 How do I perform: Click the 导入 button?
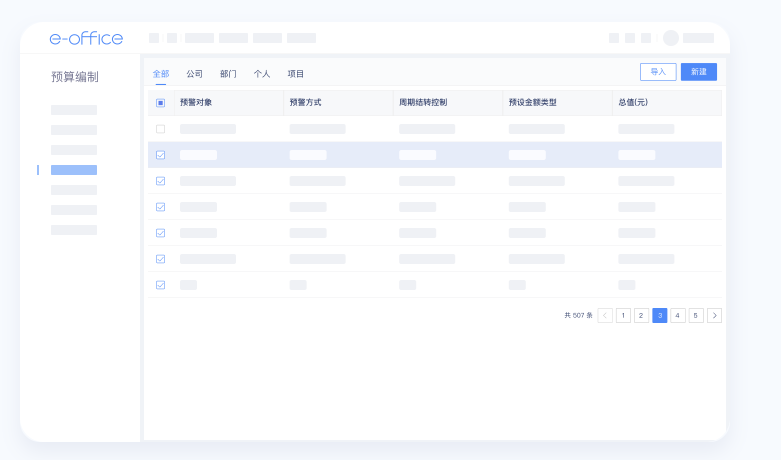657,72
